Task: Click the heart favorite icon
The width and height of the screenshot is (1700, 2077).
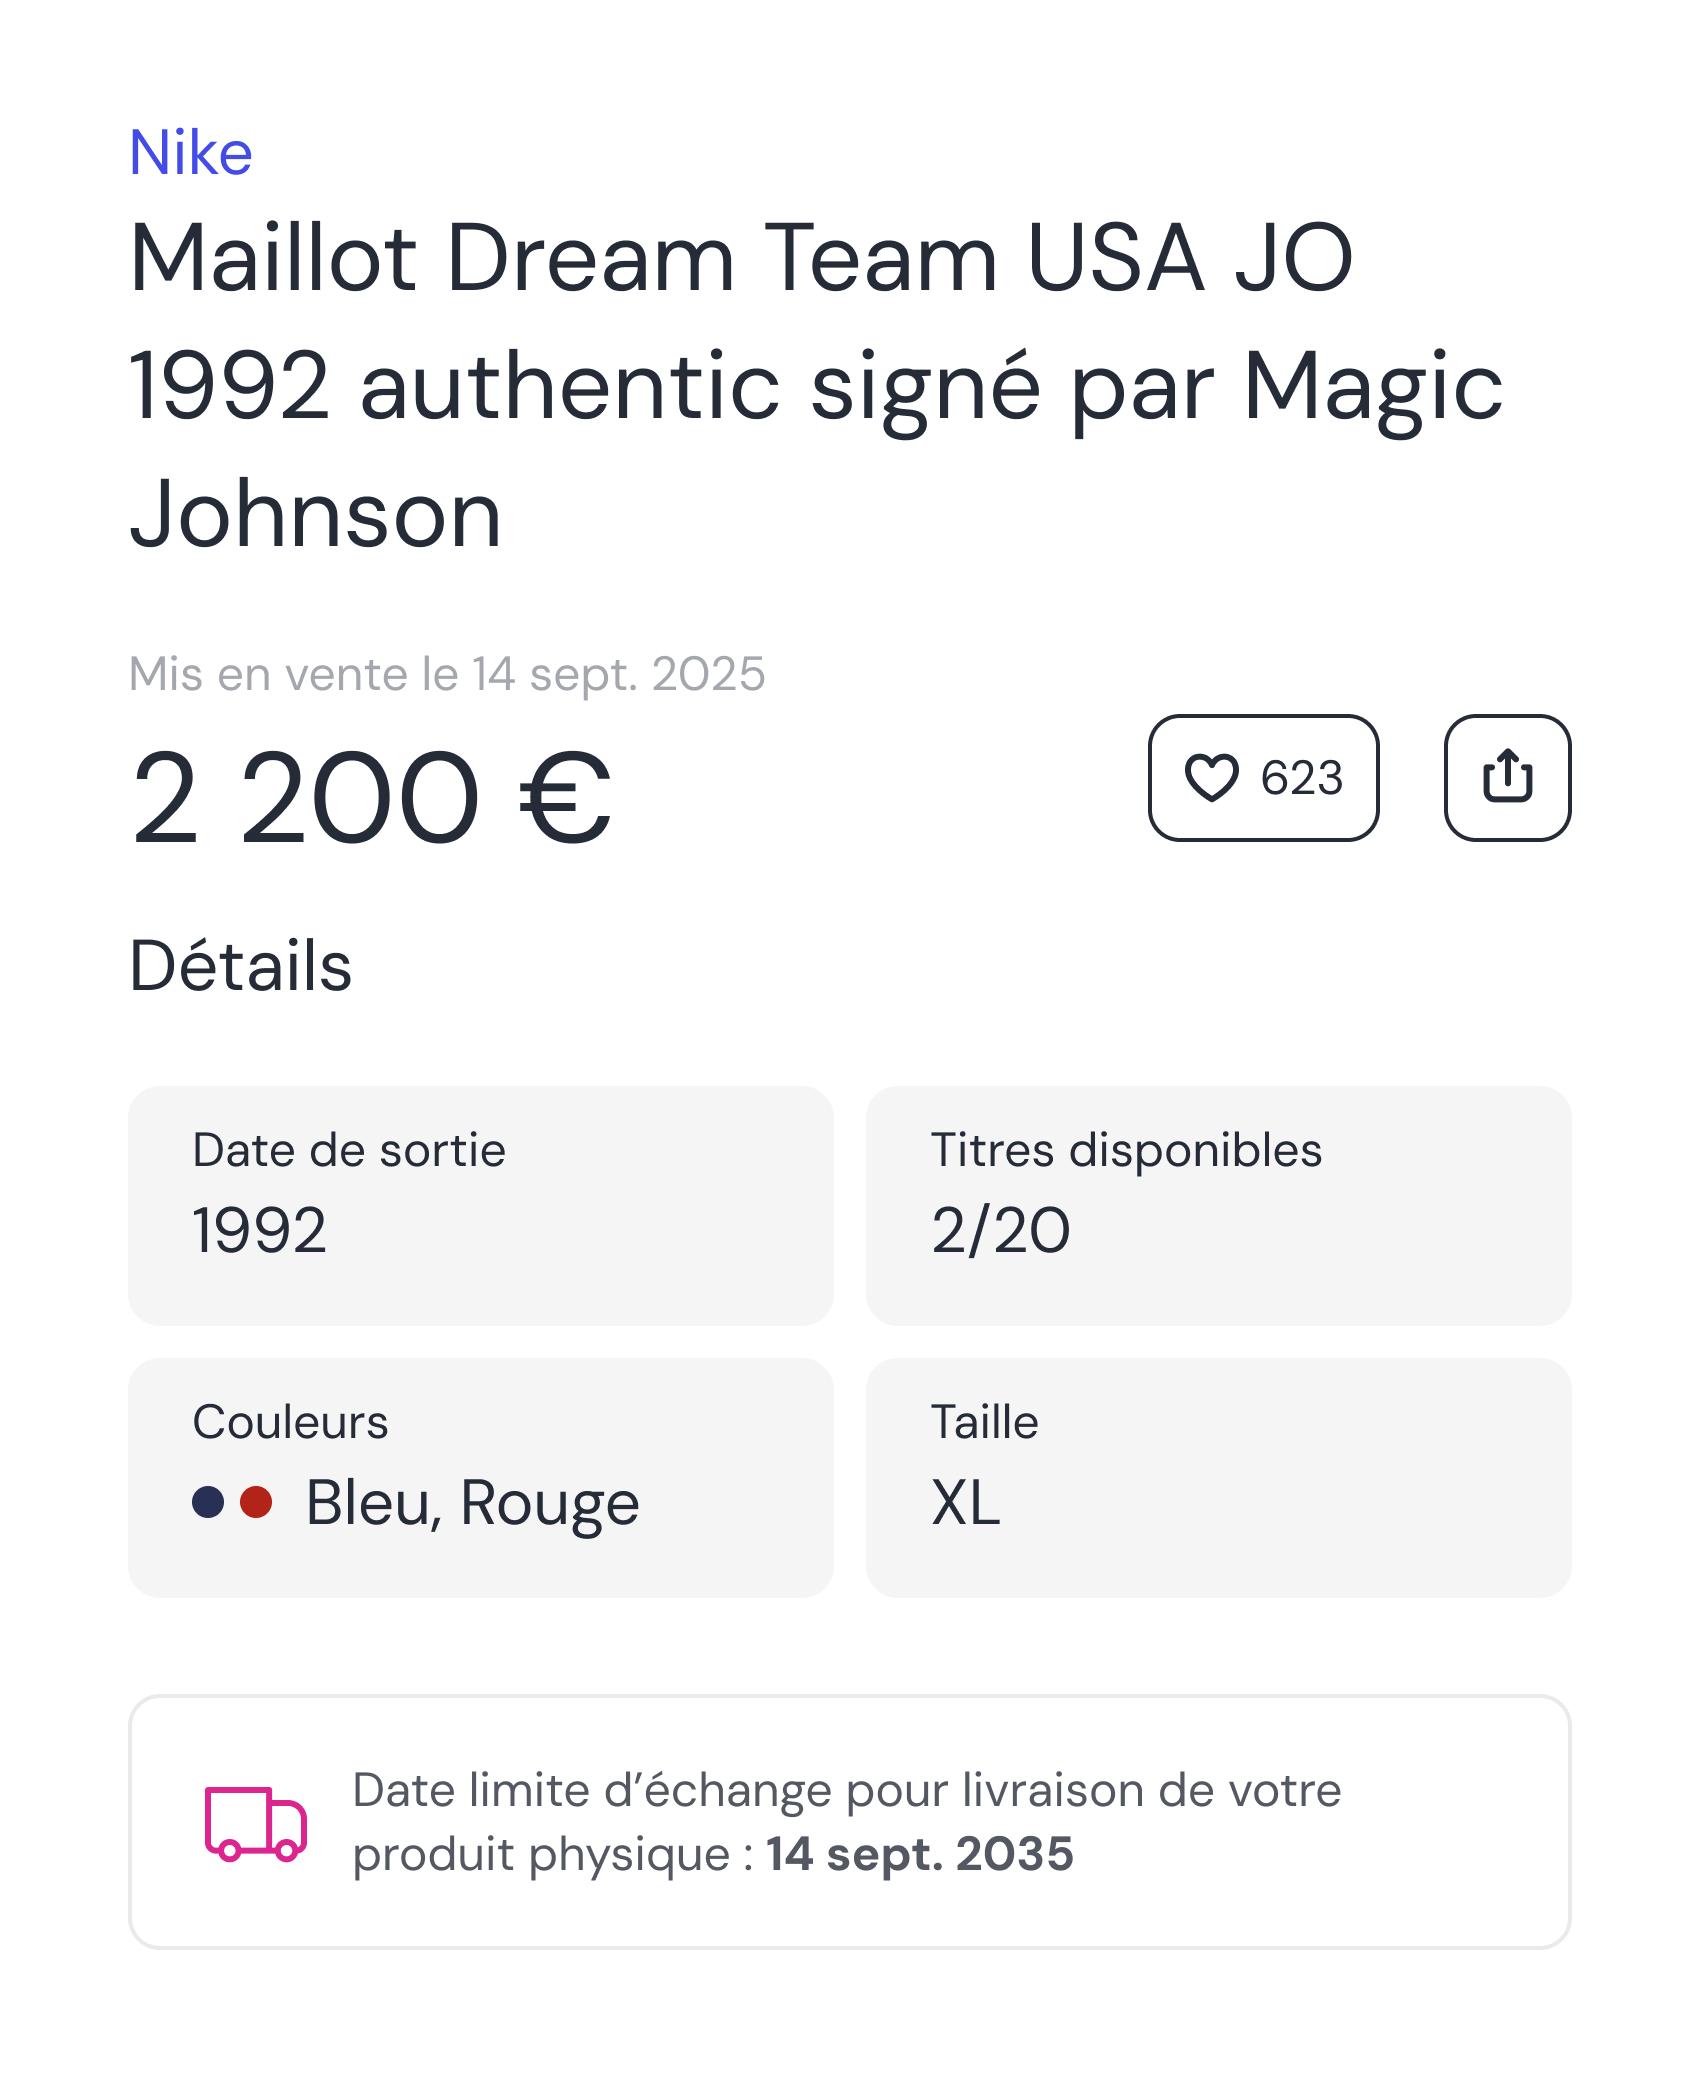Action: click(x=1211, y=778)
